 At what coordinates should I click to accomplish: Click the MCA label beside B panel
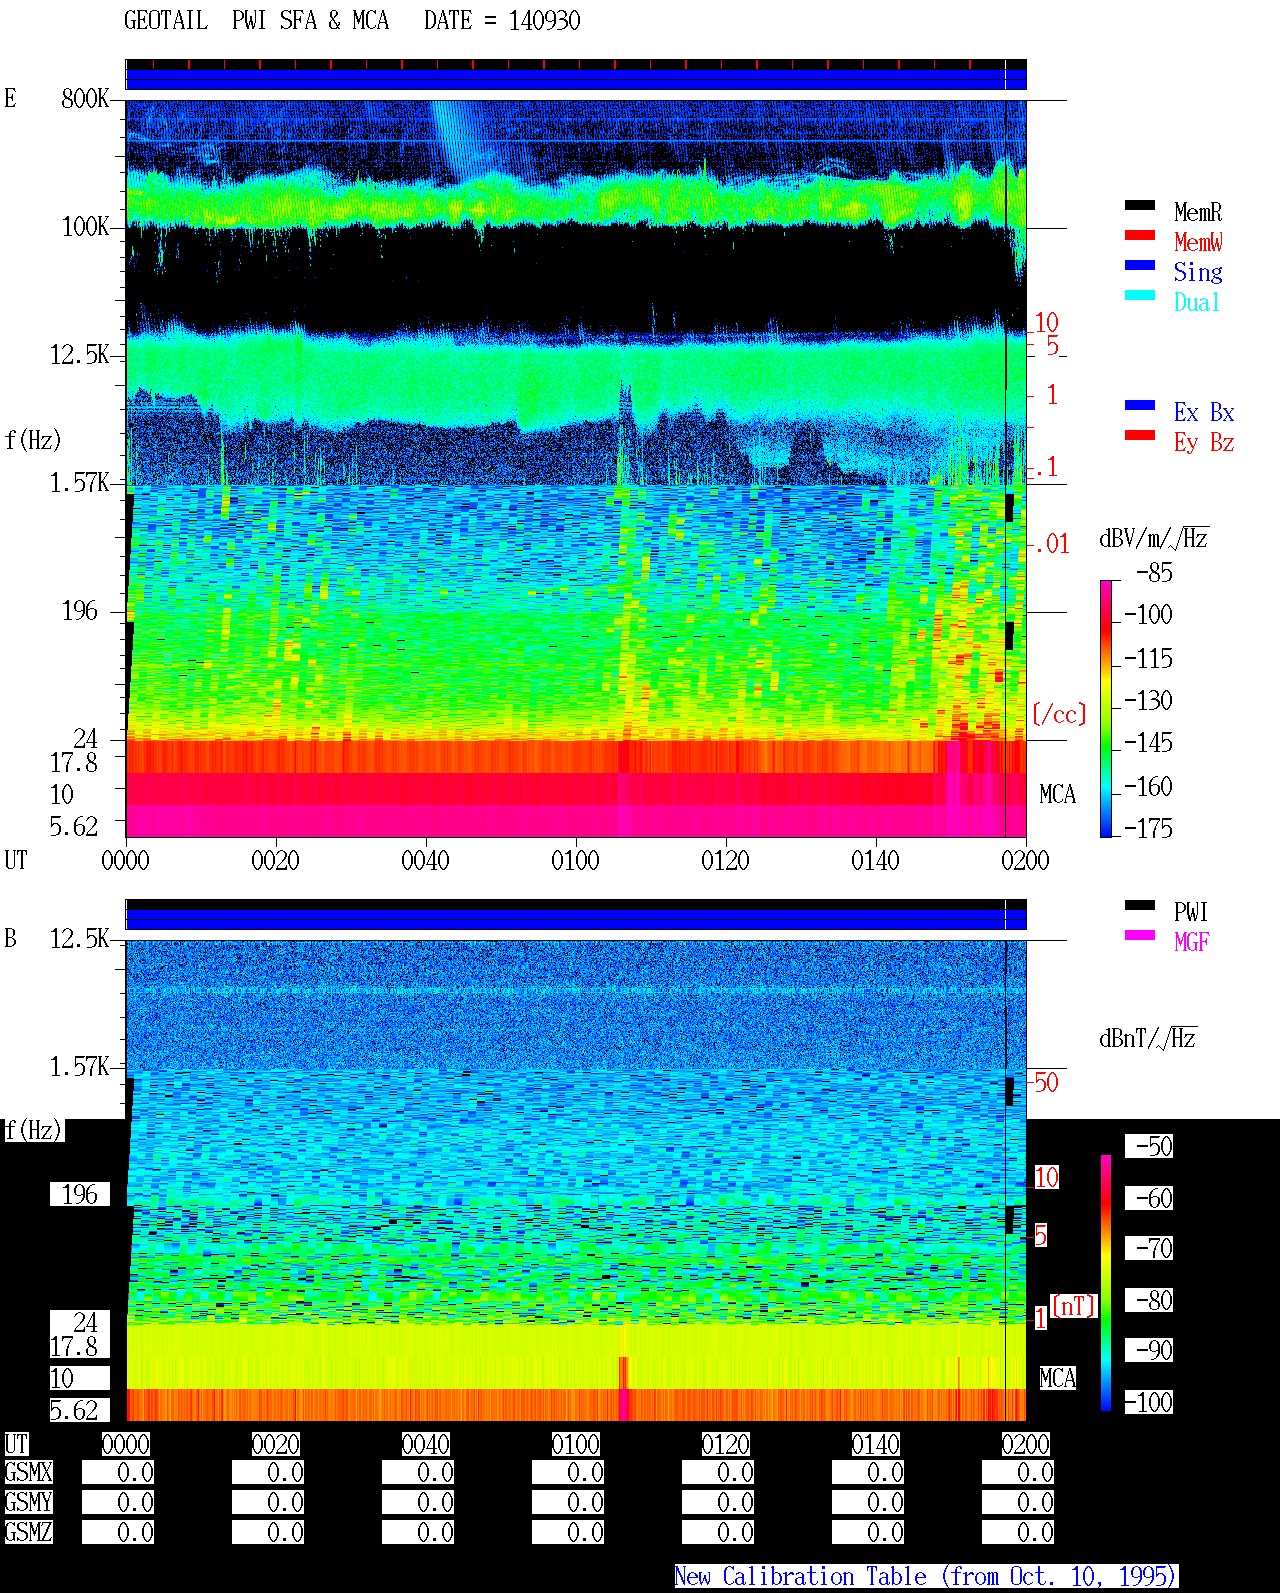(x=1057, y=1379)
